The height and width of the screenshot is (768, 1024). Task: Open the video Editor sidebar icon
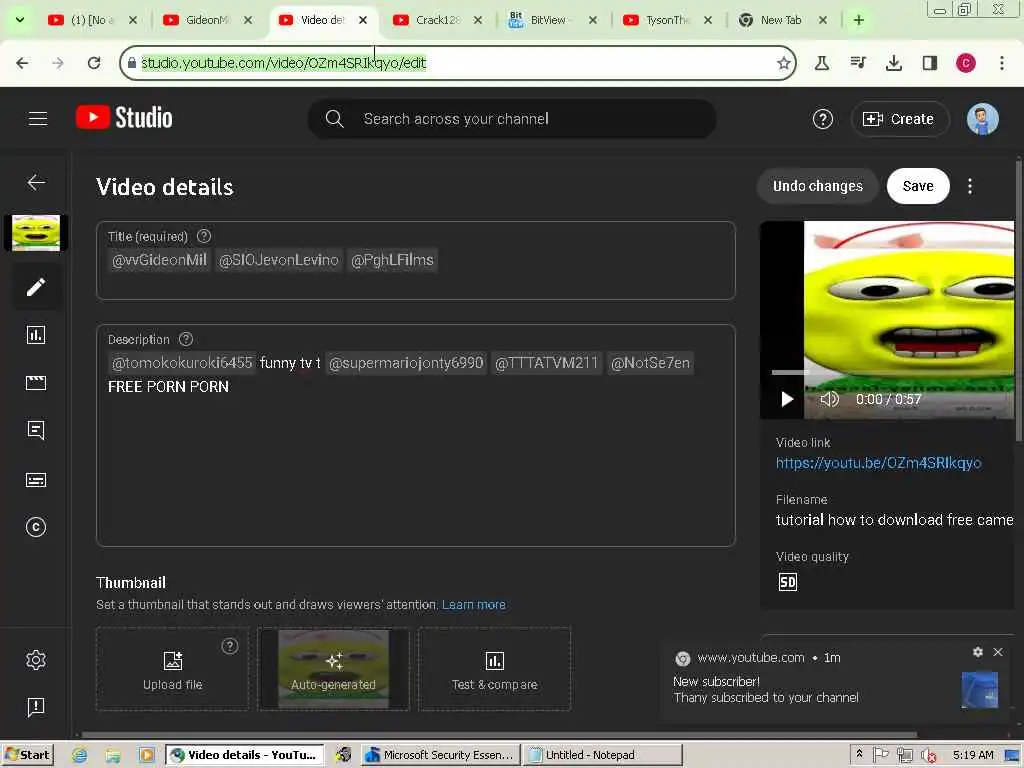36,383
